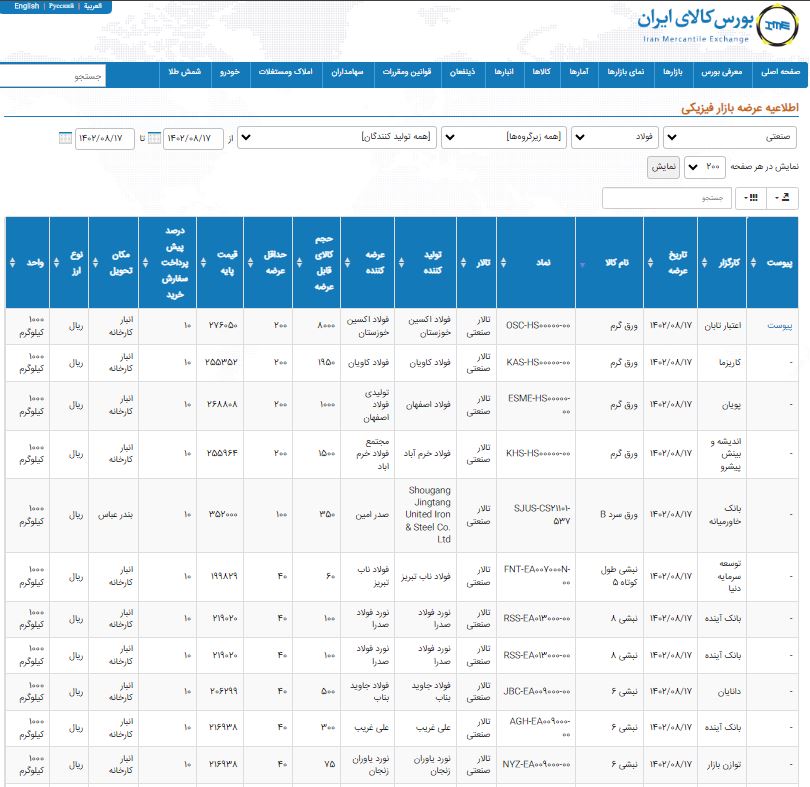
Task: Sort by the حجم کالای قابل عرضه column
Action: click(x=317, y=263)
